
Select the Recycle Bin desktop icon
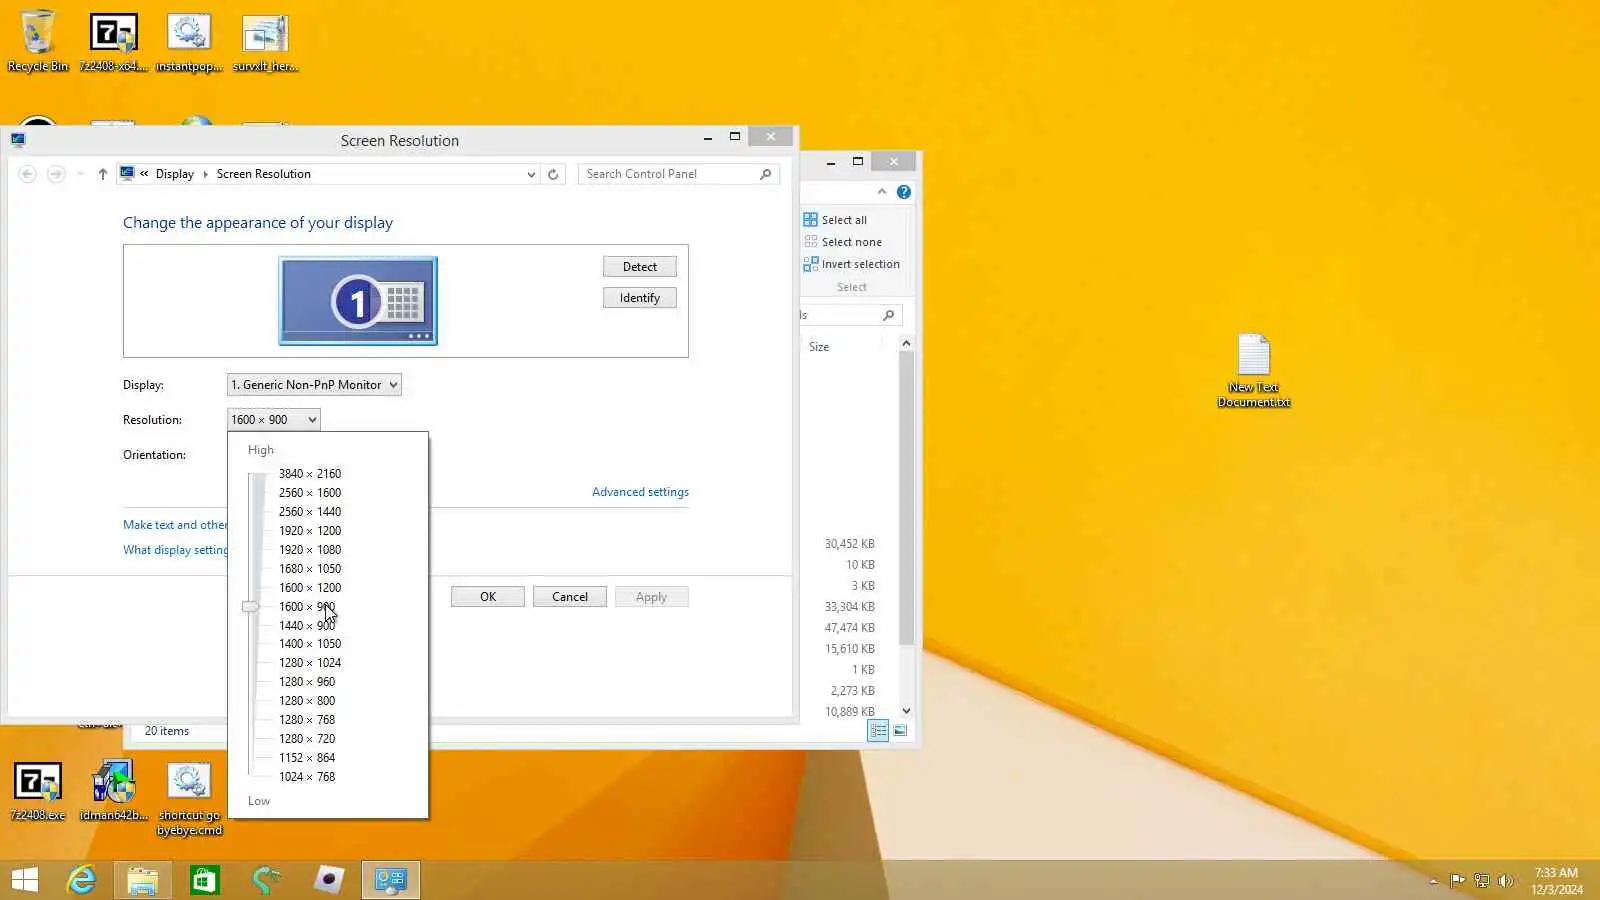pos(38,41)
